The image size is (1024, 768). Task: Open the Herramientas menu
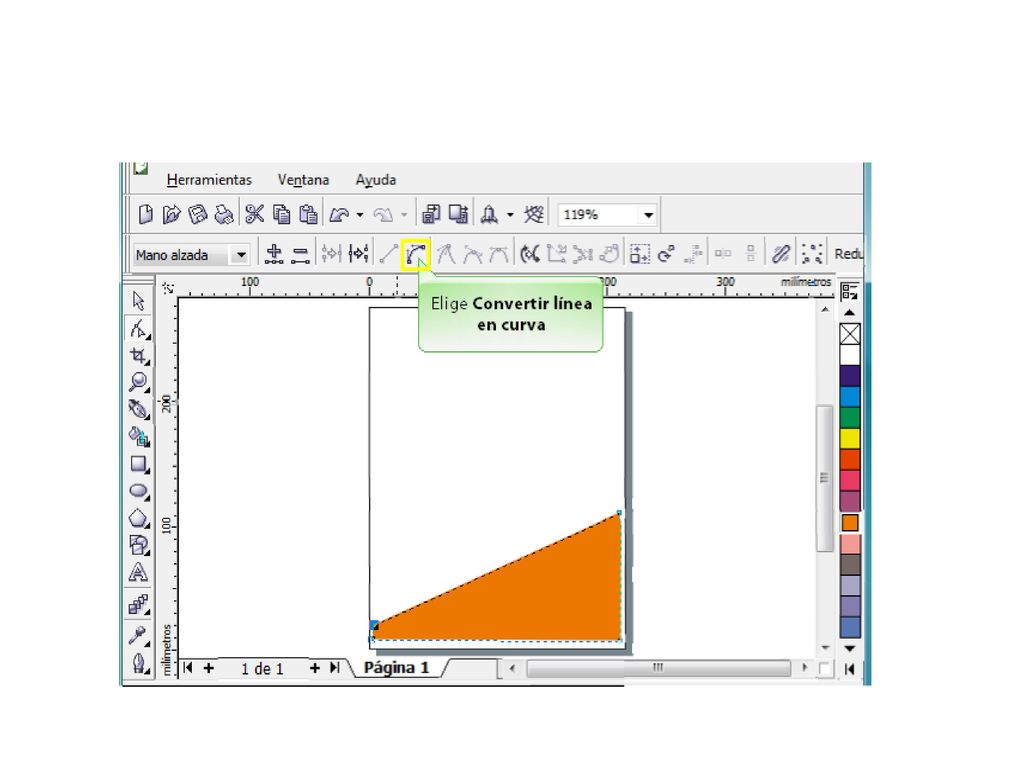(x=209, y=180)
